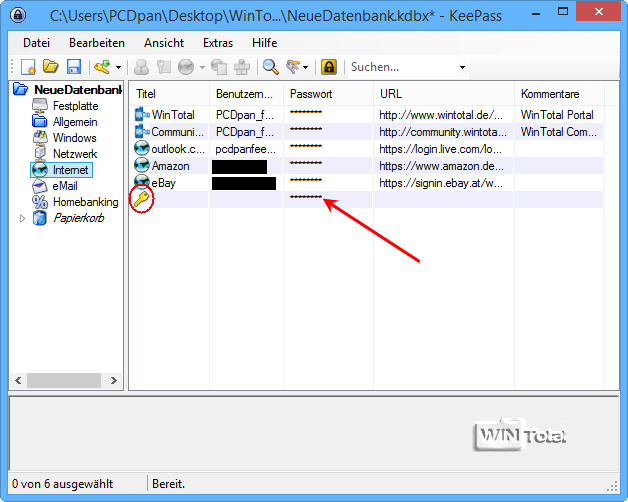Select the eMail group

[x=65, y=186]
